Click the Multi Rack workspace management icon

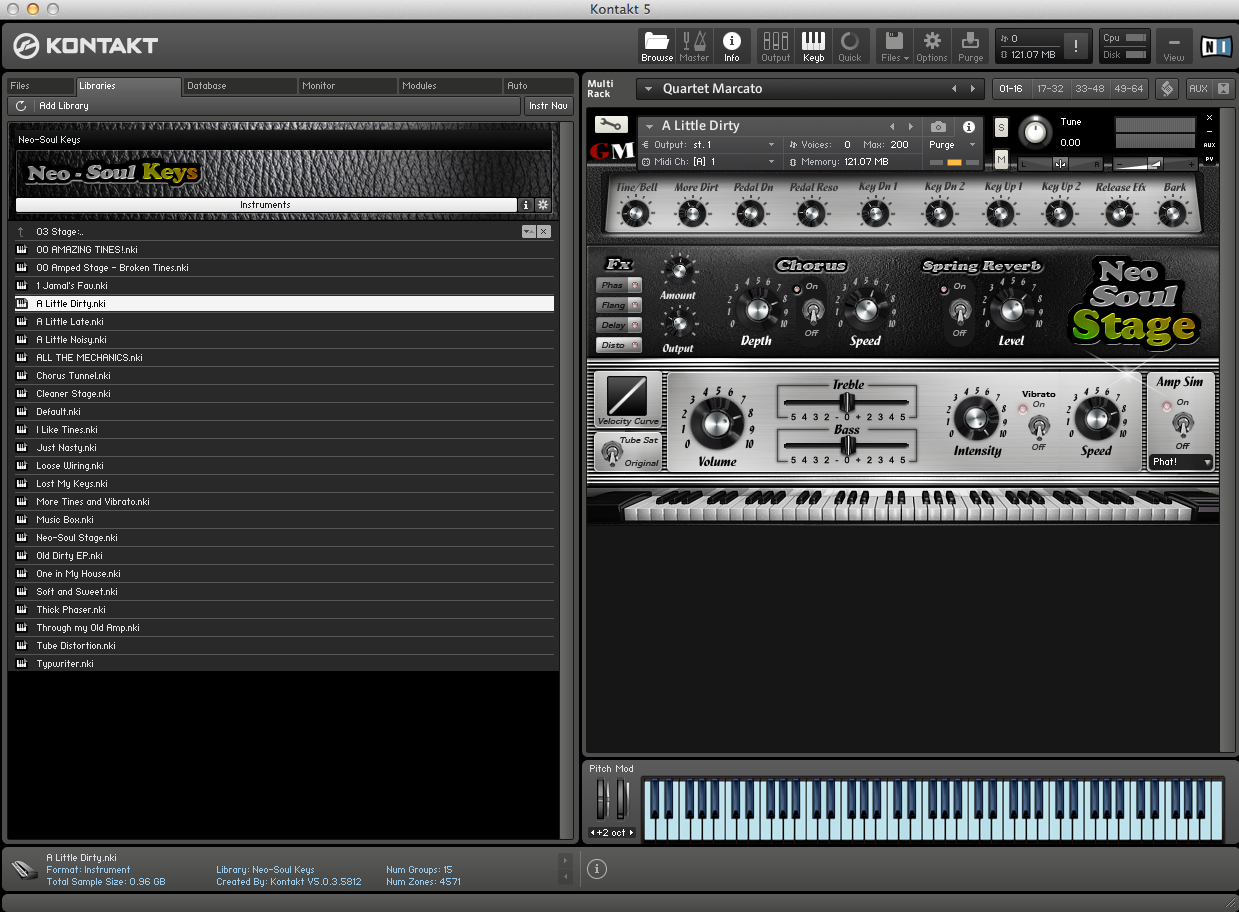[x=1166, y=89]
